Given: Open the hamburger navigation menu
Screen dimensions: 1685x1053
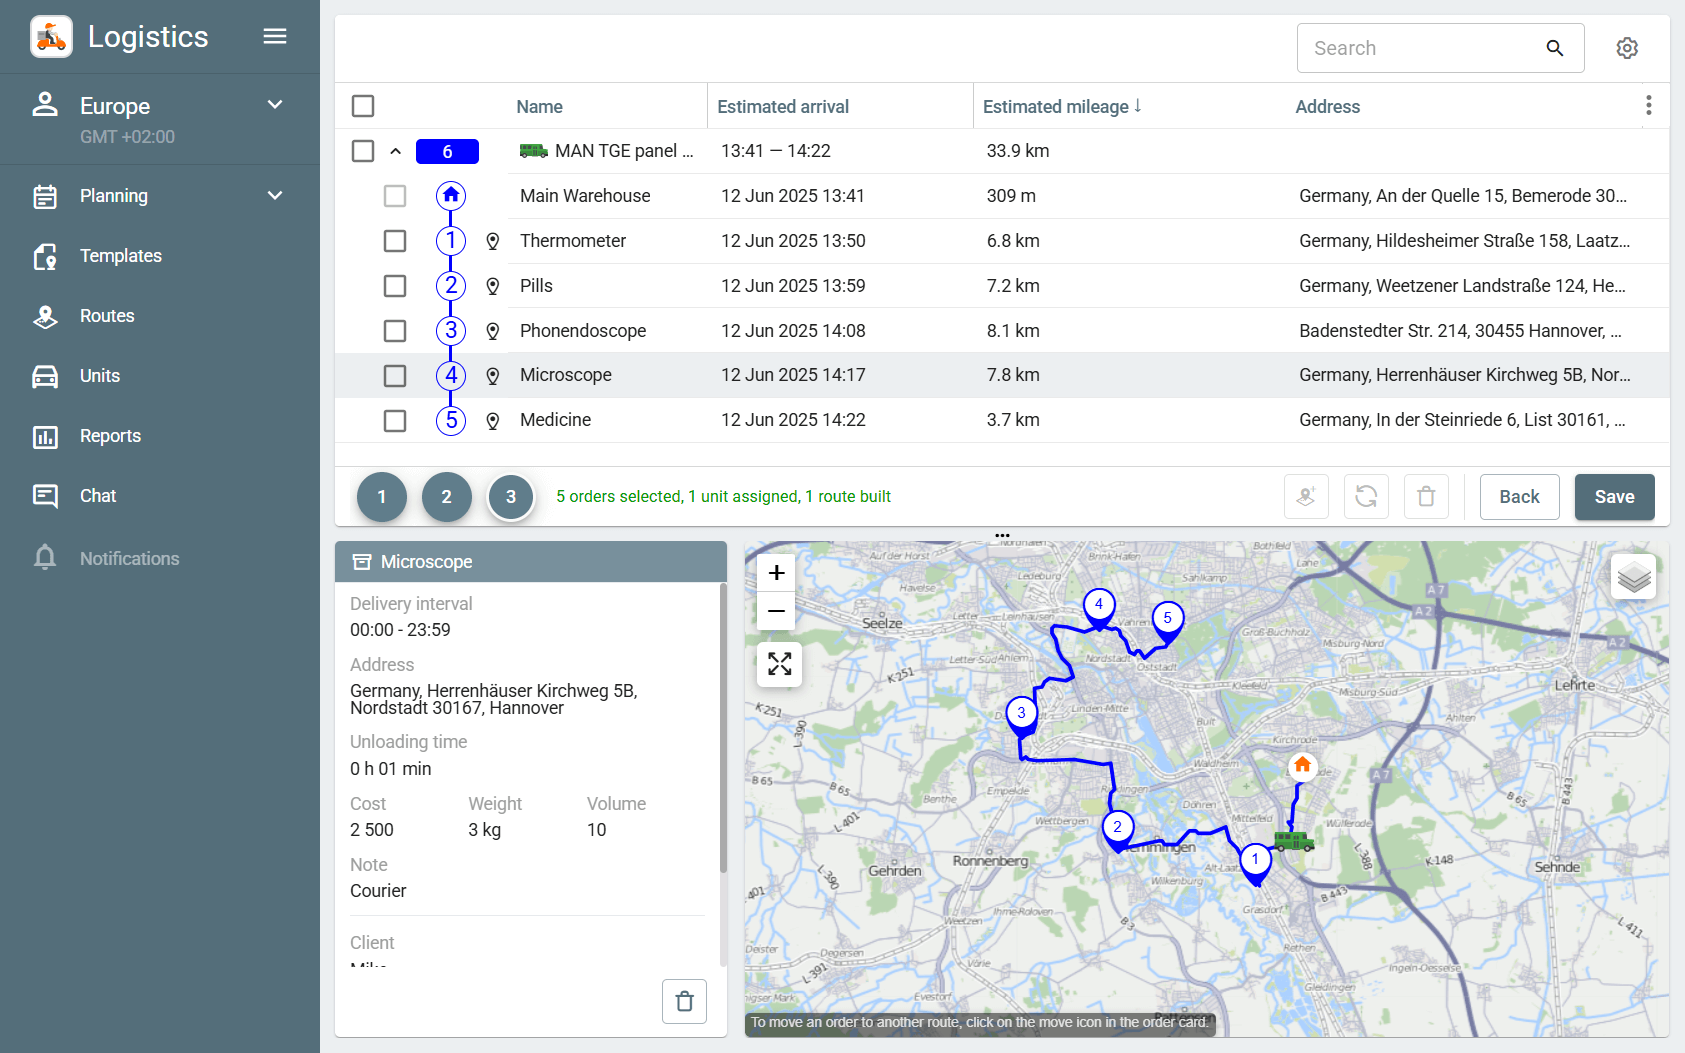Looking at the screenshot, I should tap(274, 36).
